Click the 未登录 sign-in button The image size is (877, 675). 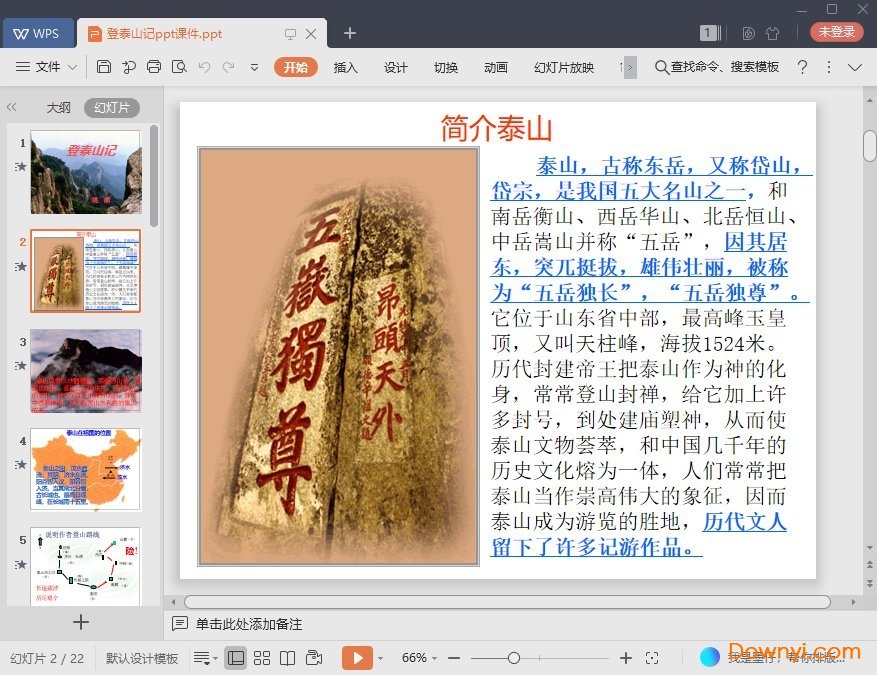pyautogui.click(x=837, y=32)
